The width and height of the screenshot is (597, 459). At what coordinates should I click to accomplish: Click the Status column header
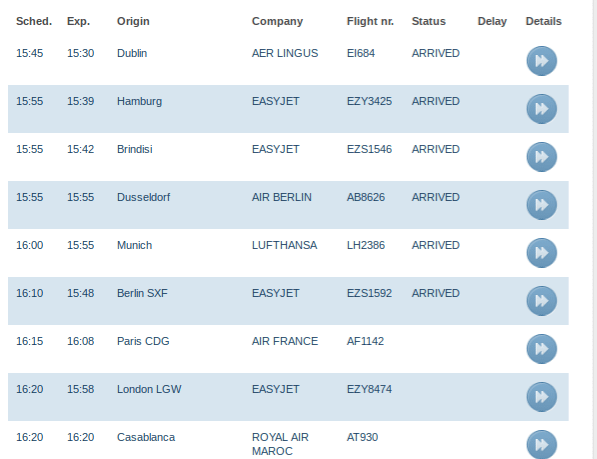[428, 21]
